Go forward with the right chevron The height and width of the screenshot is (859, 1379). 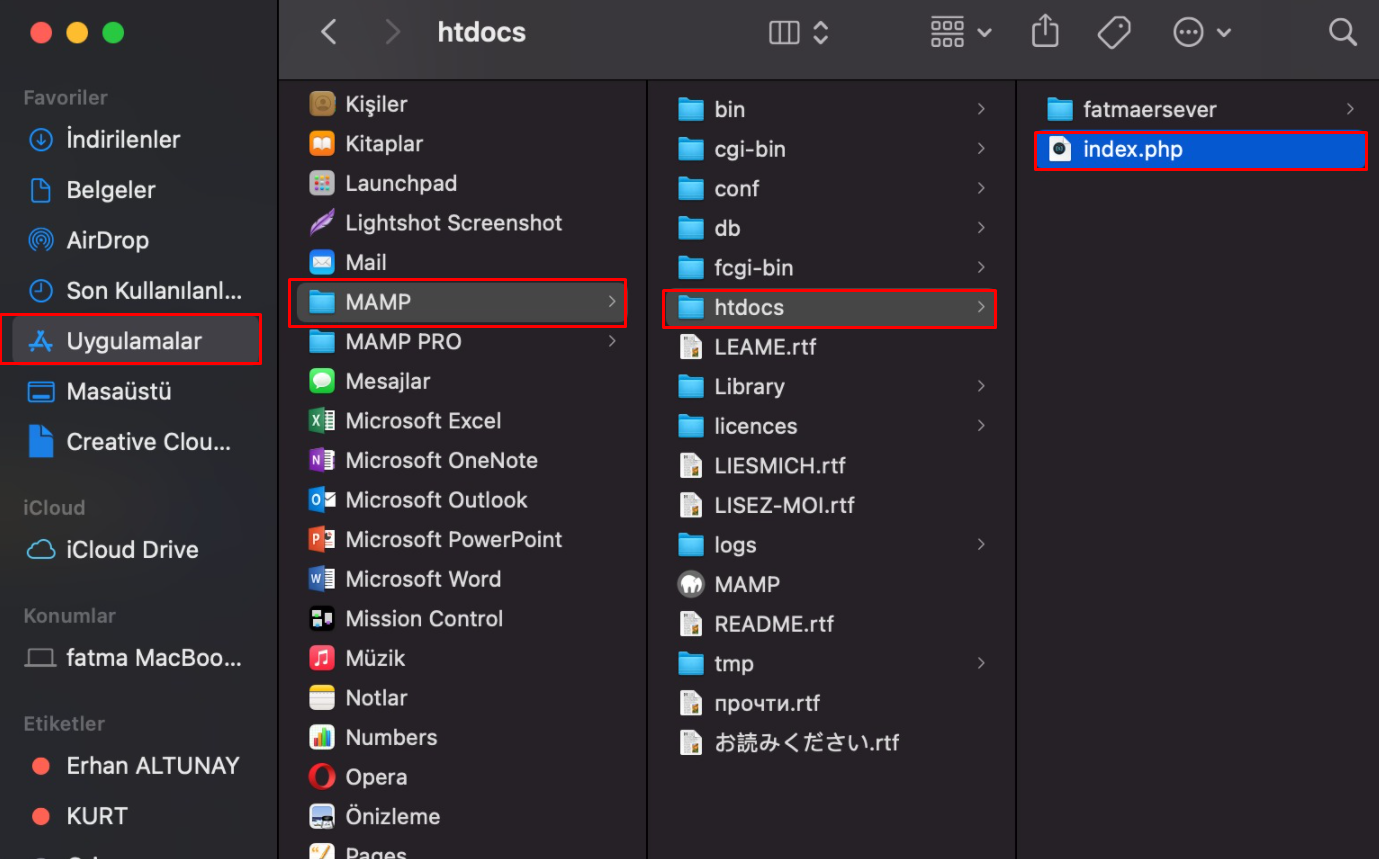click(x=393, y=32)
